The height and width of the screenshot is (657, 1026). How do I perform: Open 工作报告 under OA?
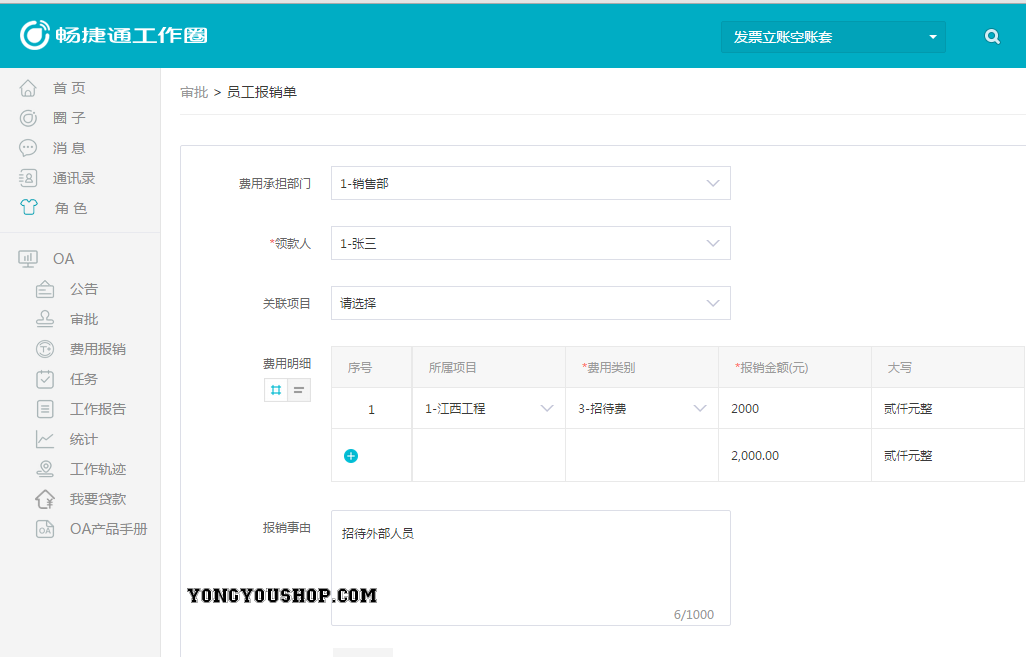[97, 409]
